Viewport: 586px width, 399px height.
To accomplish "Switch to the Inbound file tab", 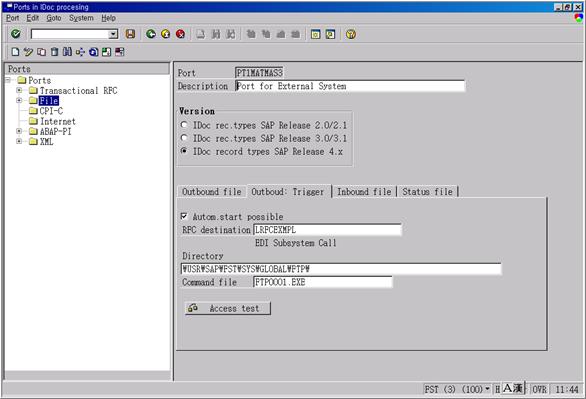I will [x=364, y=191].
